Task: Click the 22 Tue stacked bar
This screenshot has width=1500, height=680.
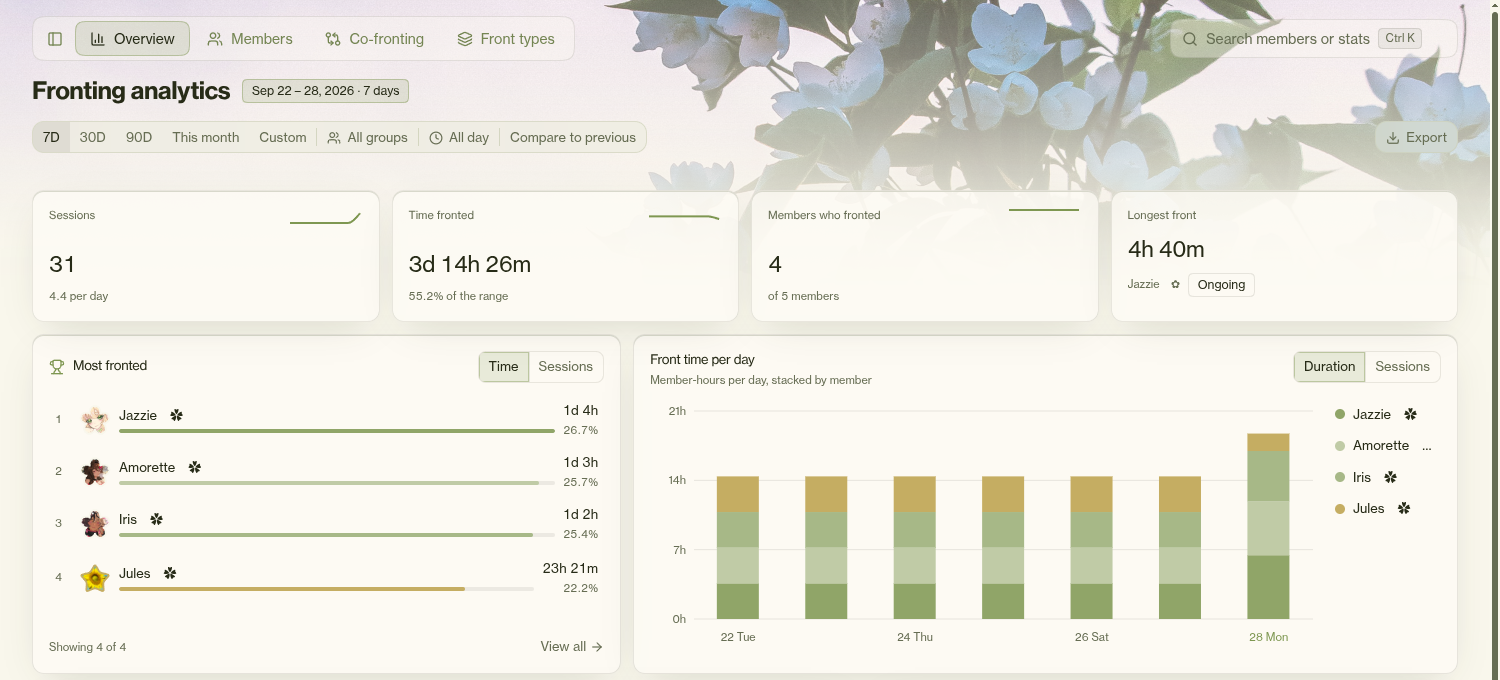Action: 738,548
